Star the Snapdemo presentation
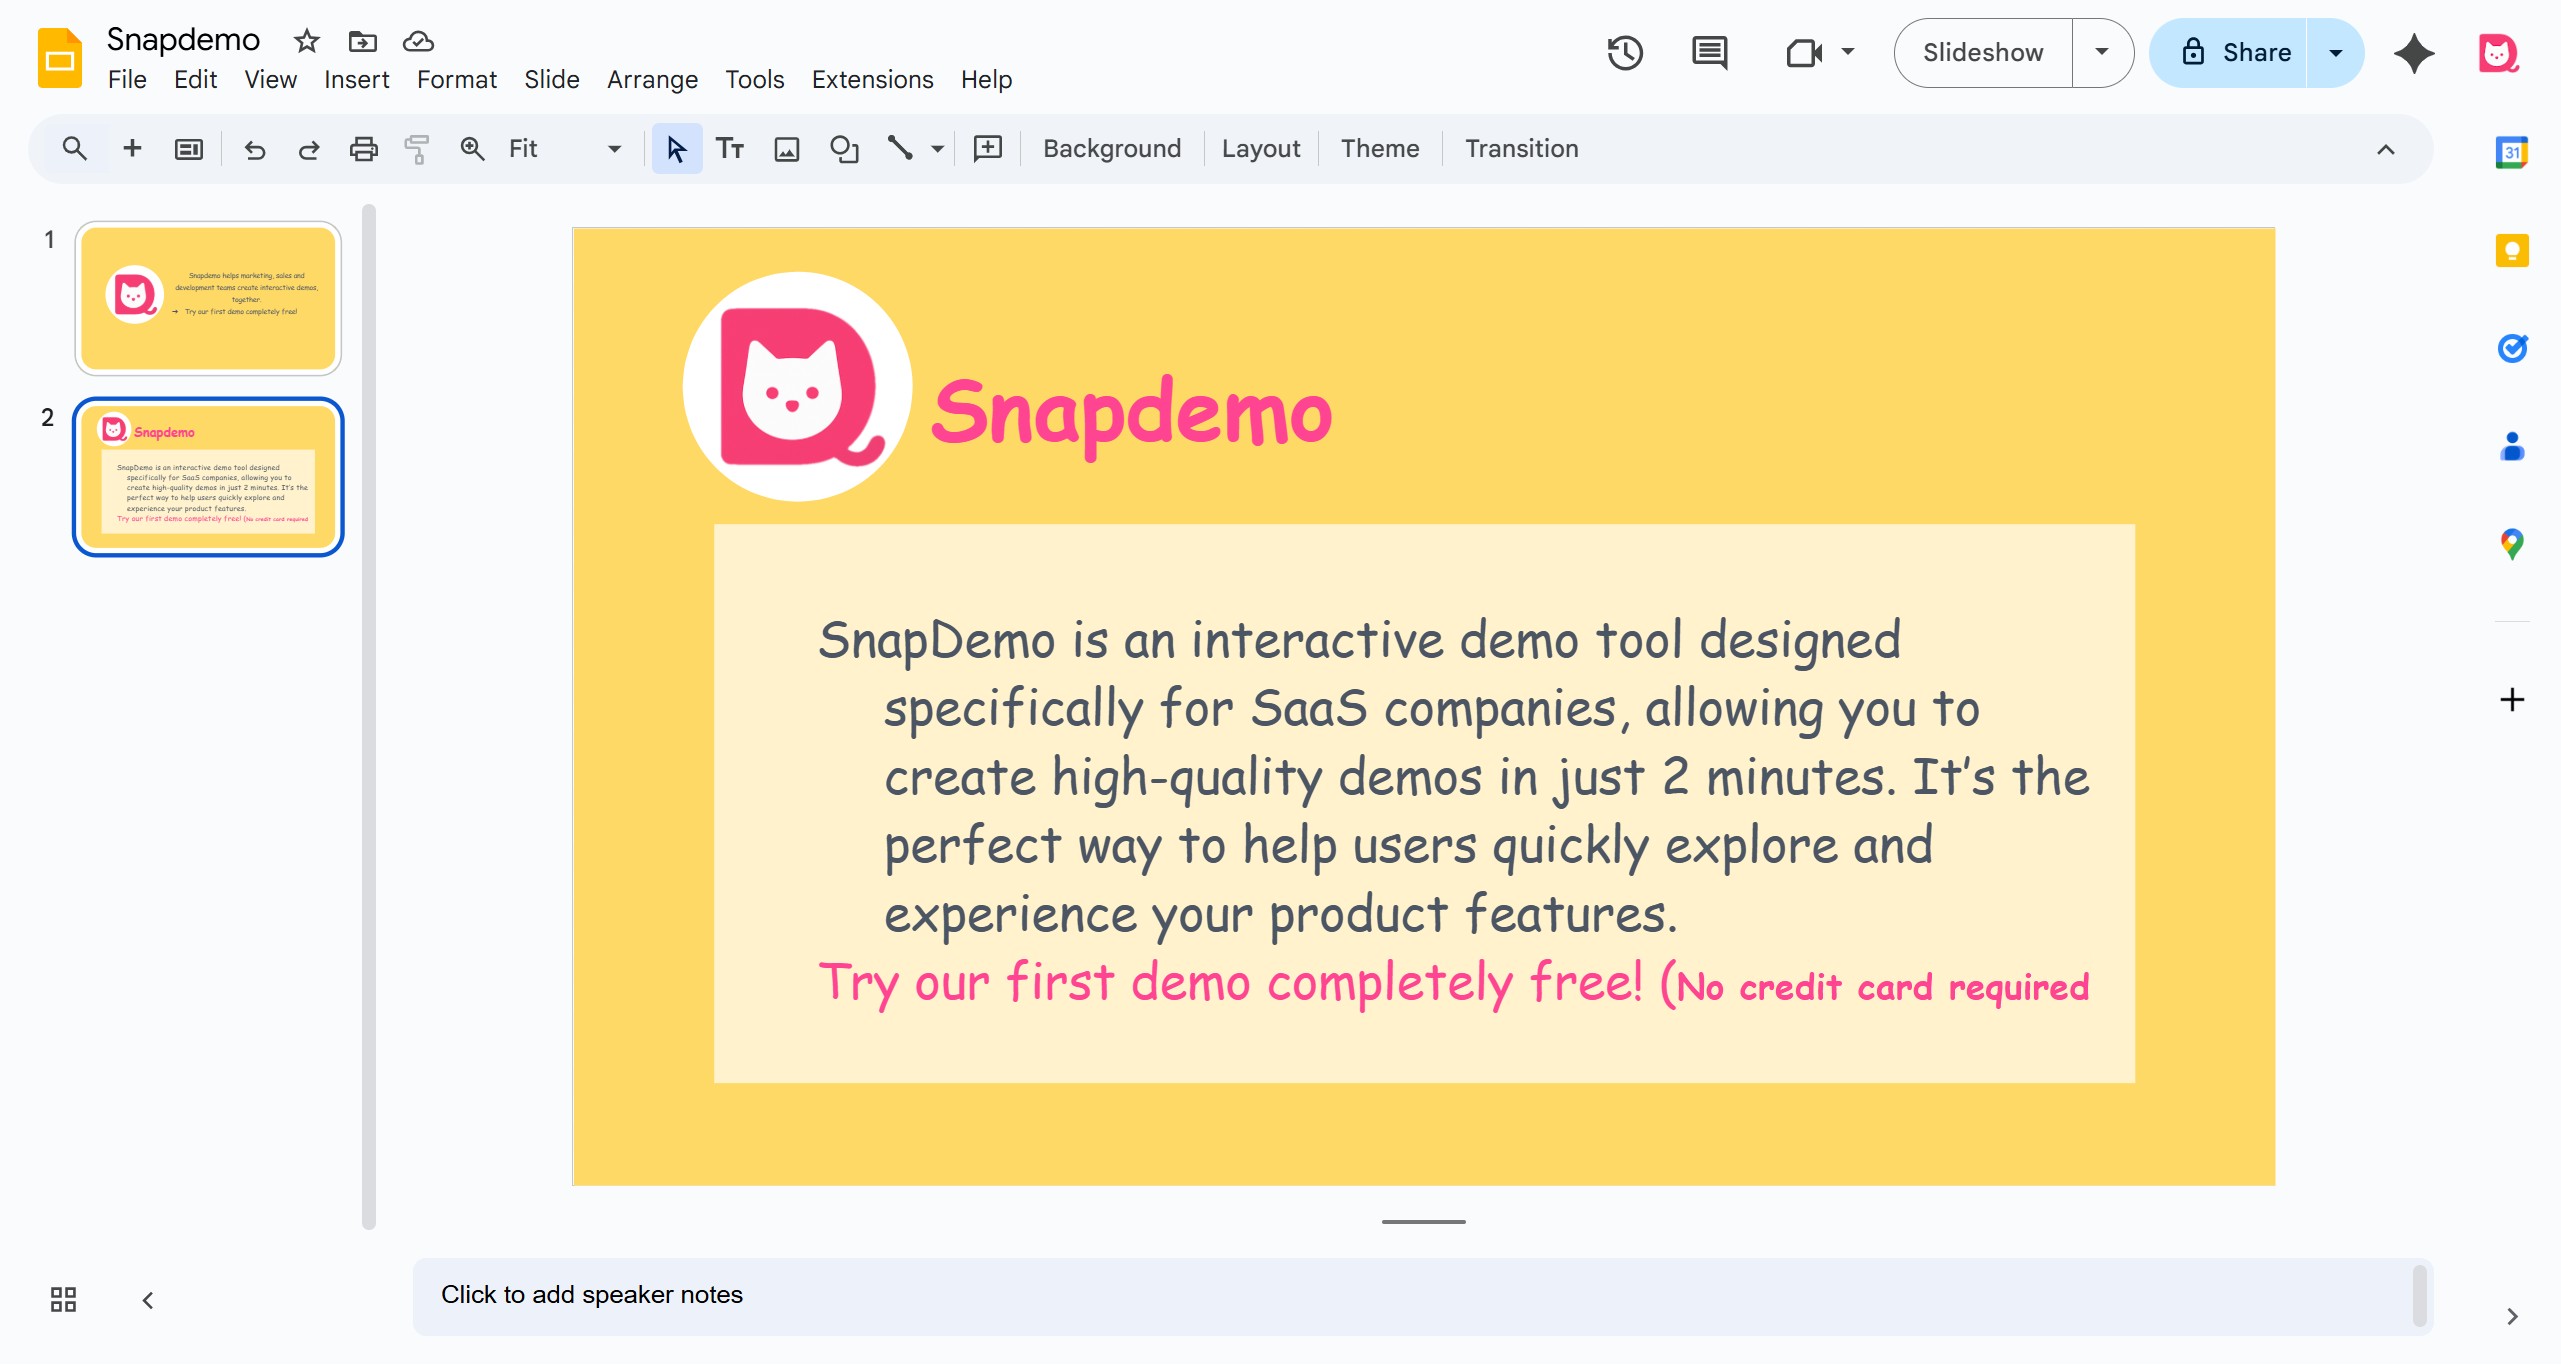Viewport: 2561px width, 1365px height. (x=306, y=41)
